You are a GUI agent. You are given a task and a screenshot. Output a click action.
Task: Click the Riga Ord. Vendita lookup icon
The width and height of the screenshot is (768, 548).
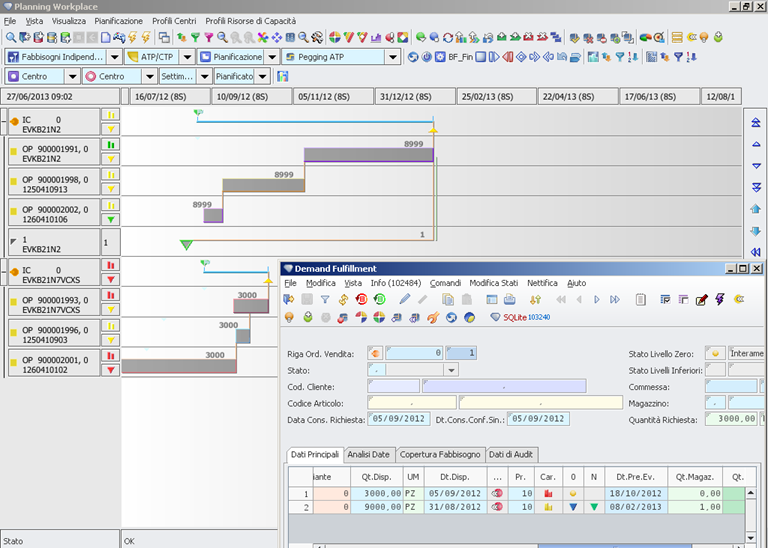(x=374, y=353)
